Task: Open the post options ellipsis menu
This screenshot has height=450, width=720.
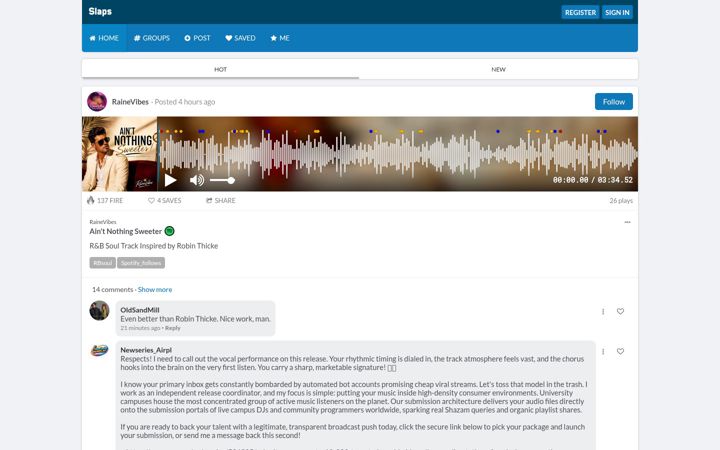Action: (x=627, y=222)
